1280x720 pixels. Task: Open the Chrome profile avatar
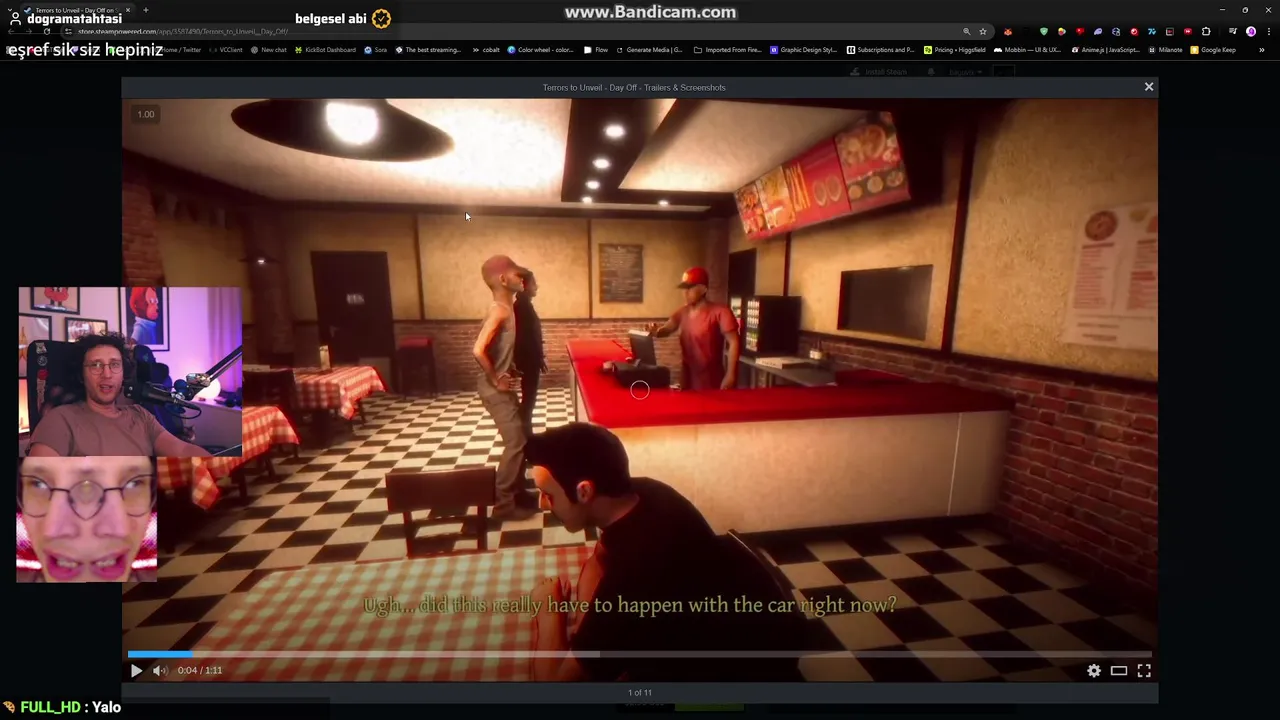coord(1251,31)
